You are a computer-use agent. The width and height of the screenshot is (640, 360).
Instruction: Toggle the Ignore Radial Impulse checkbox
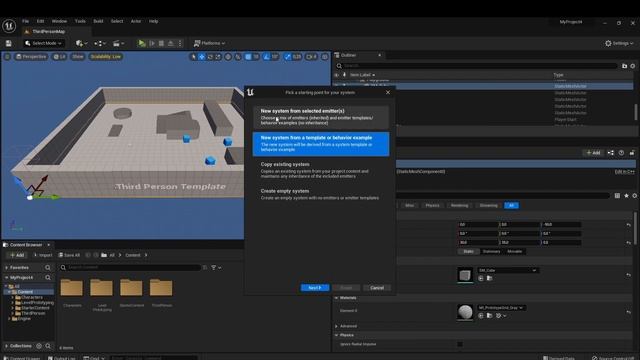coord(460,344)
